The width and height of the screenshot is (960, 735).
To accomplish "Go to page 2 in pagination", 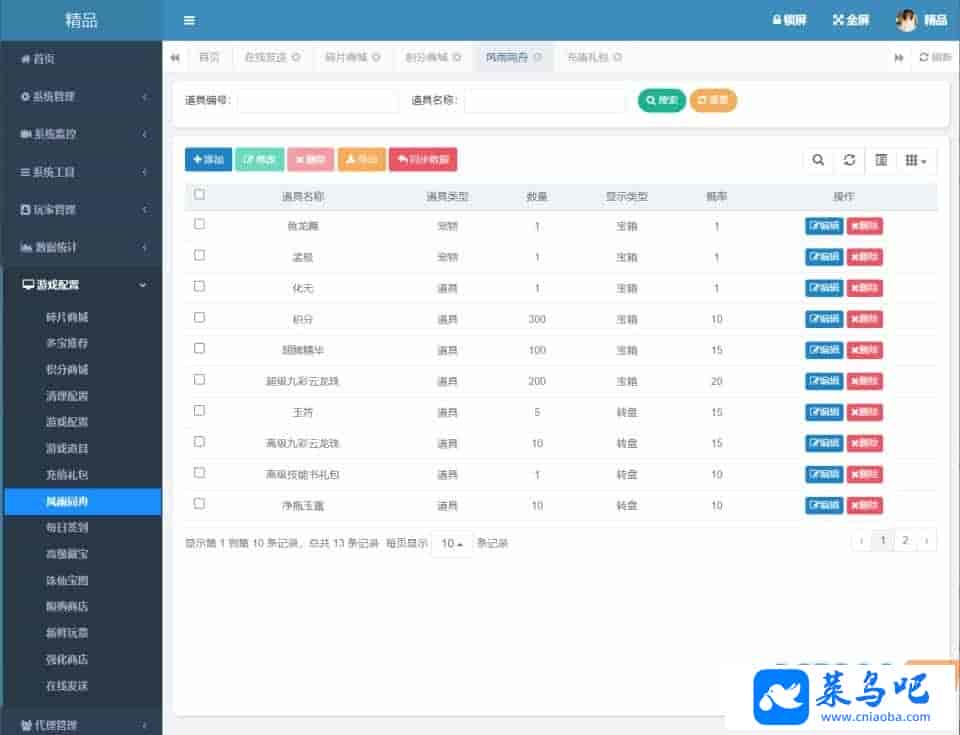I will [x=905, y=540].
